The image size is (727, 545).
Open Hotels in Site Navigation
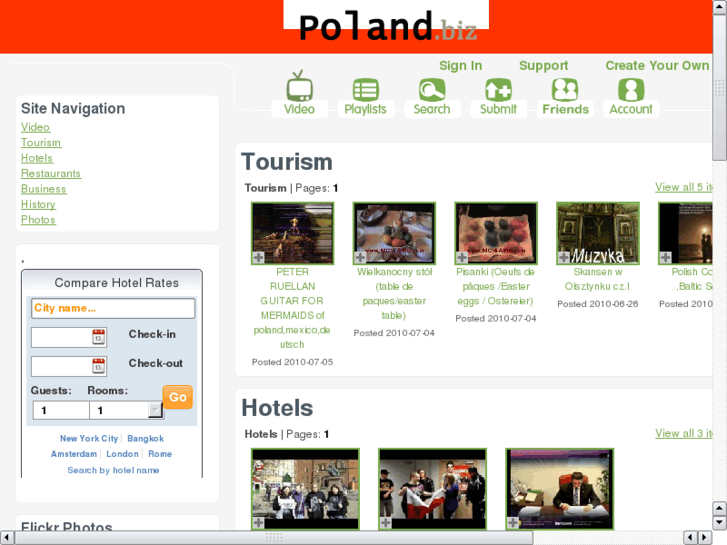click(37, 158)
